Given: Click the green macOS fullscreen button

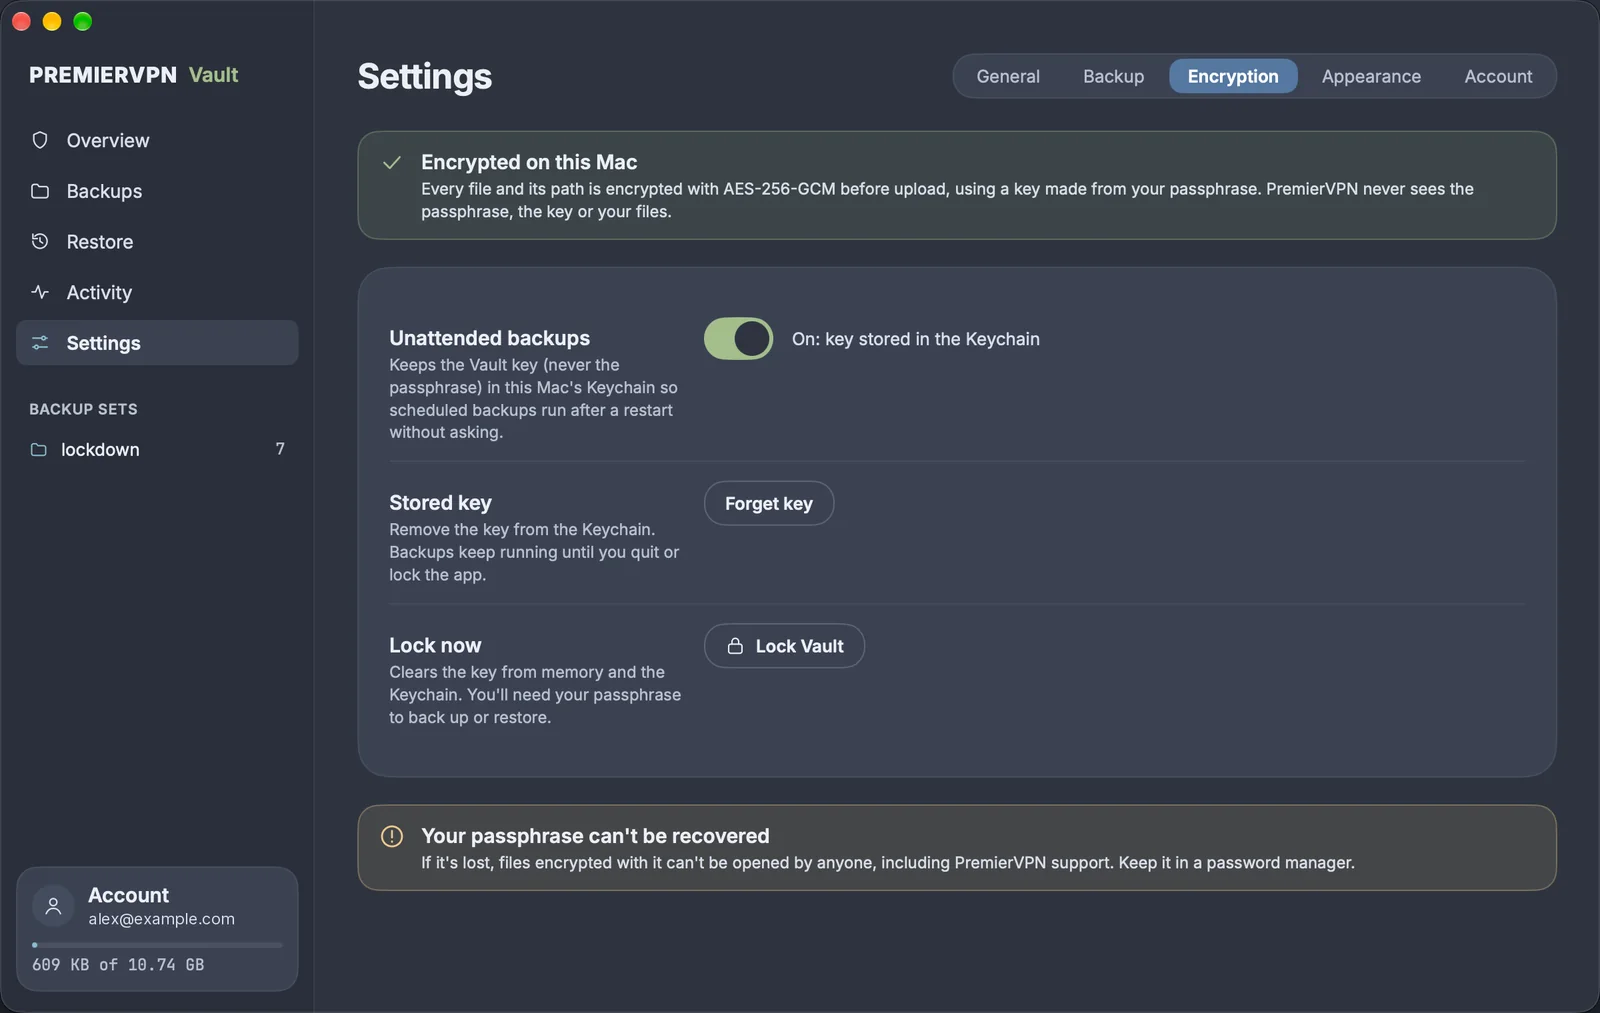Looking at the screenshot, I should [x=83, y=21].
